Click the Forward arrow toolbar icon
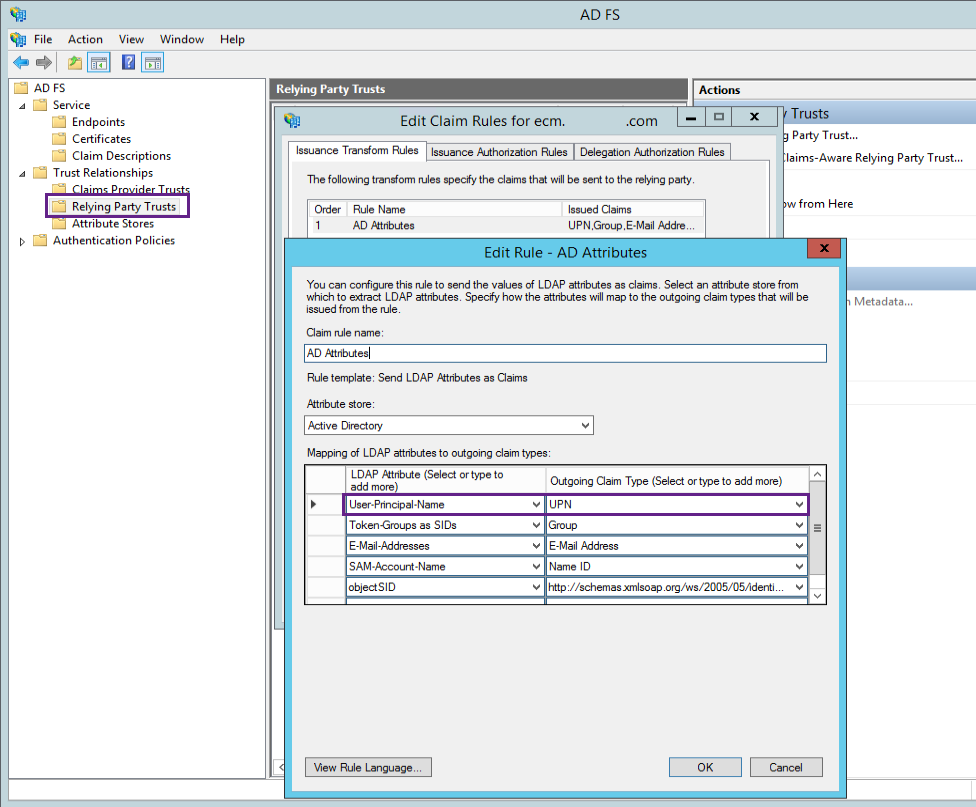Viewport: 976px width, 807px height. coord(44,62)
